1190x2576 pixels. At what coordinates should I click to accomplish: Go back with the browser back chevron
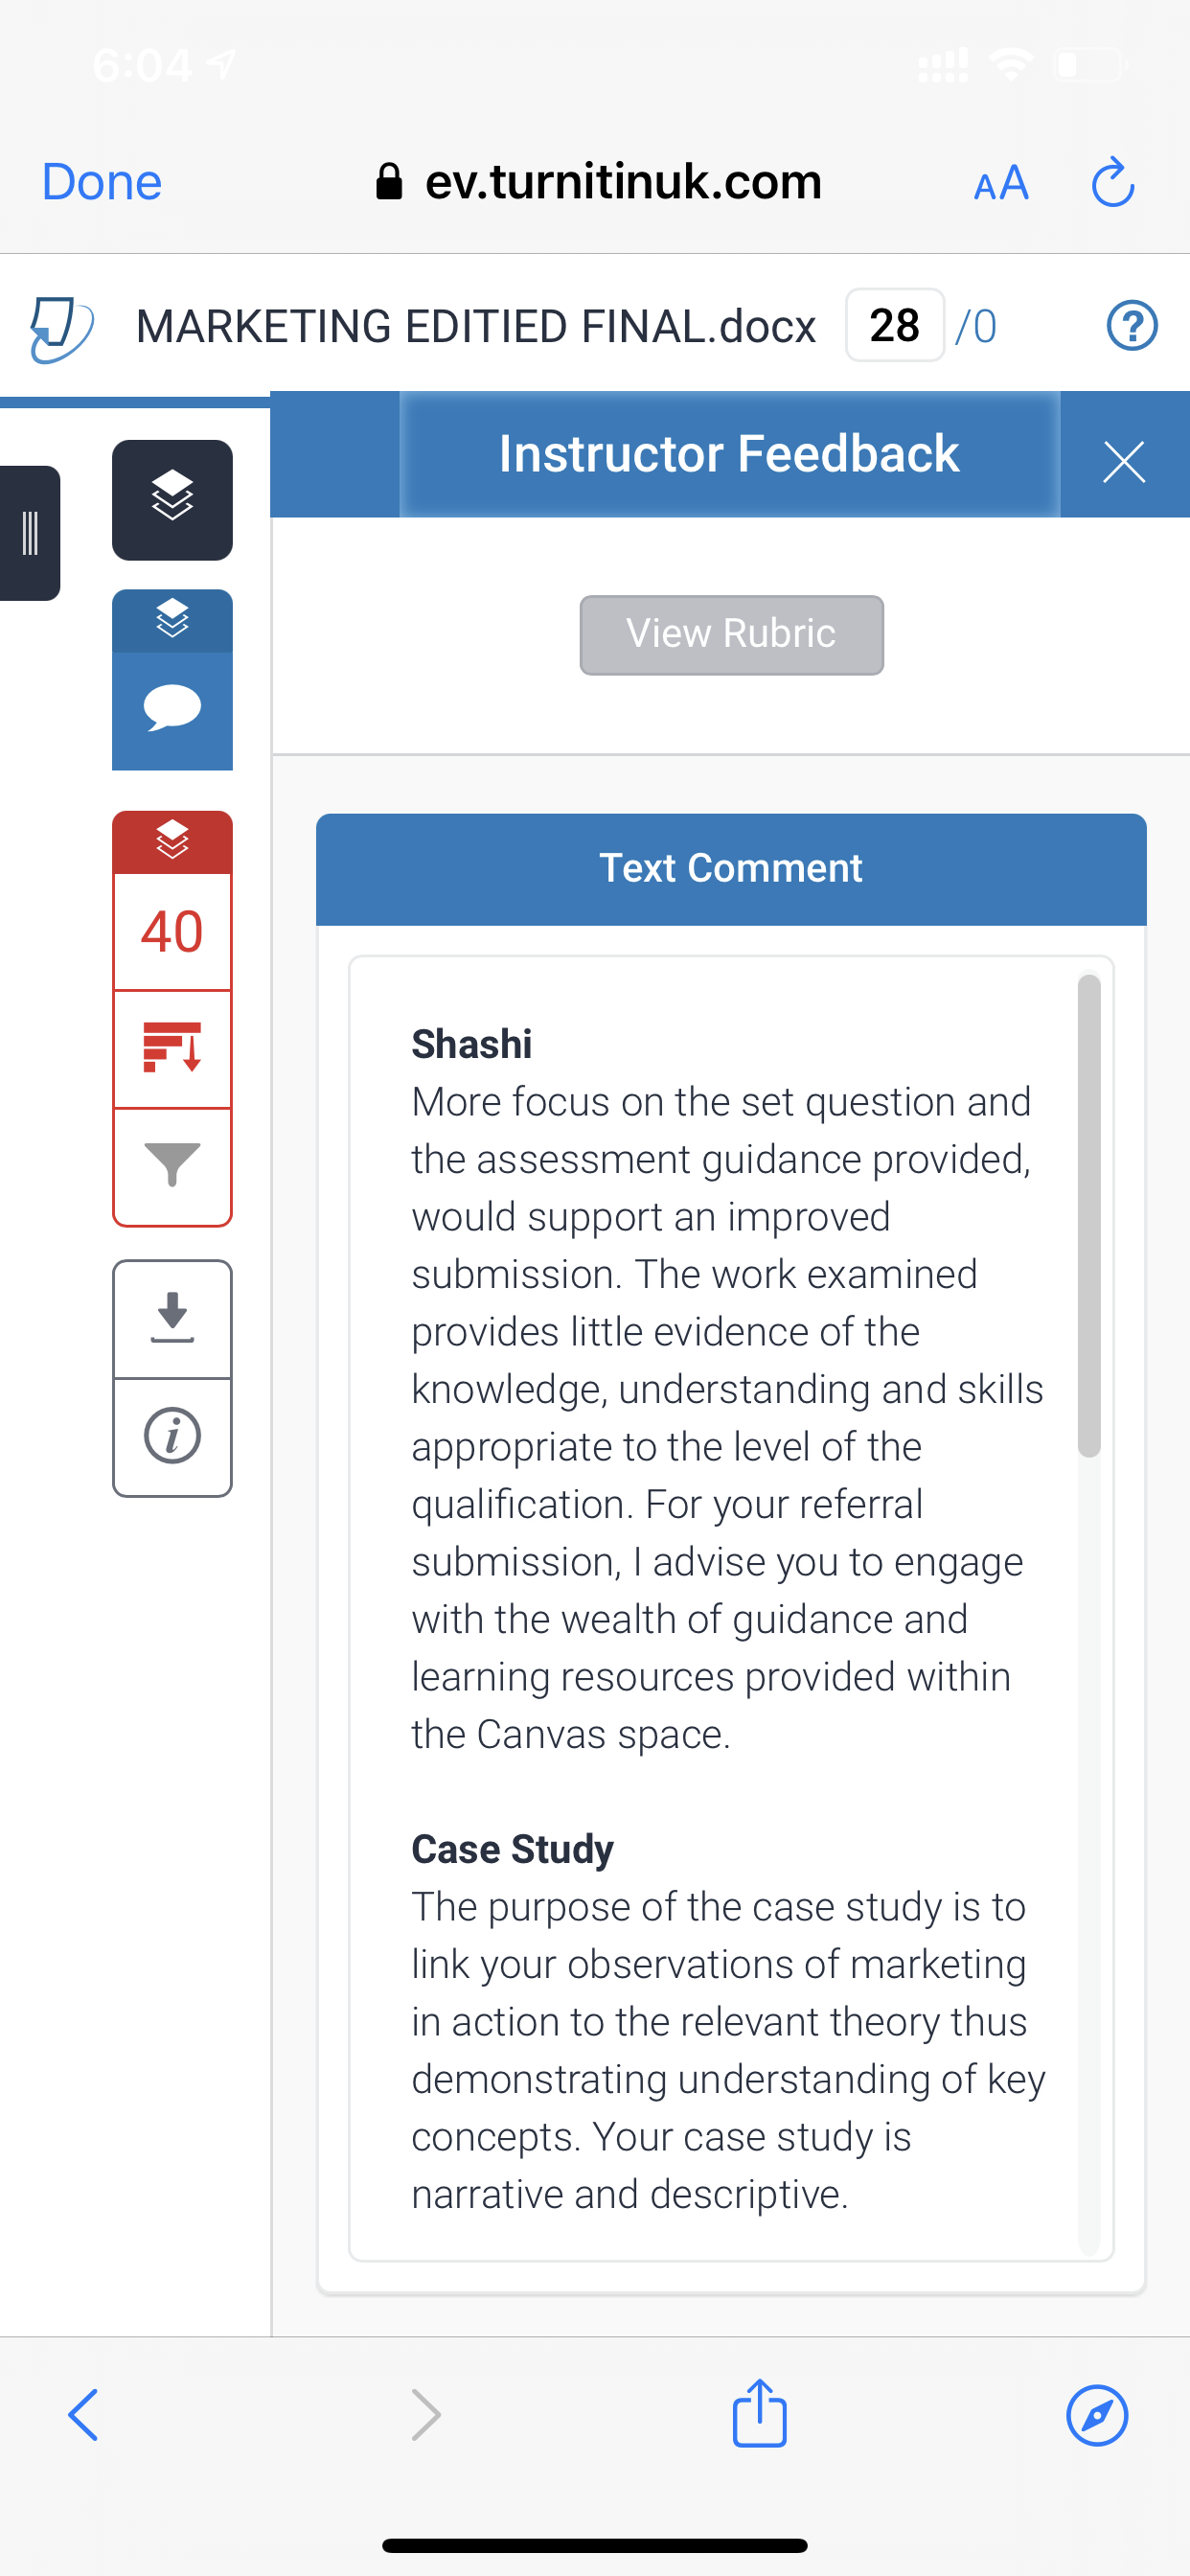[84, 2415]
